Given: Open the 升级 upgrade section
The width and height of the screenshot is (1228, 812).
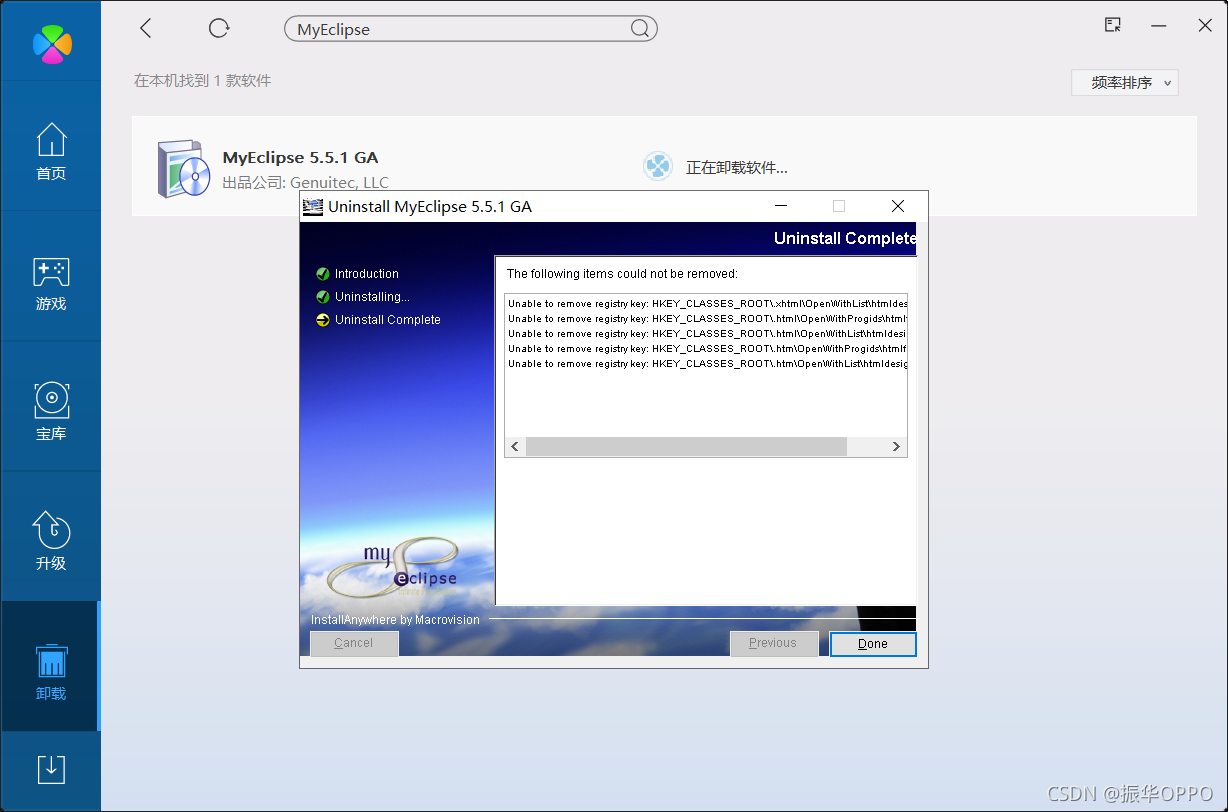Looking at the screenshot, I should point(51,541).
